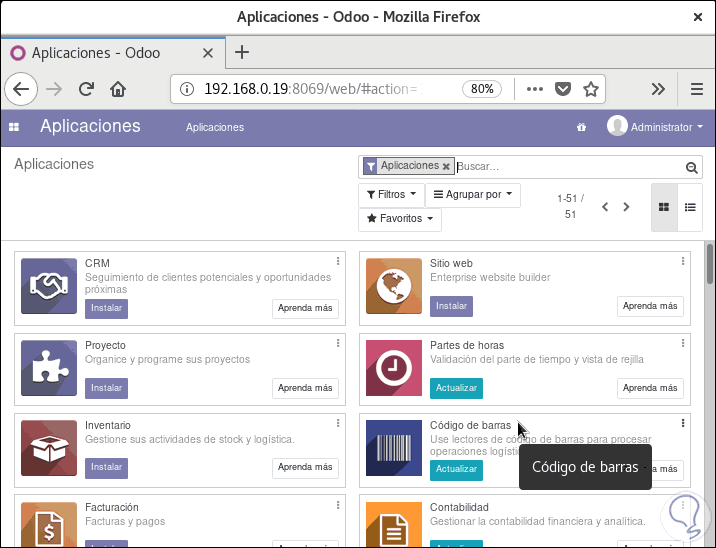The width and height of the screenshot is (716, 548).
Task: Go to the previous page of apps
Action: click(x=605, y=207)
